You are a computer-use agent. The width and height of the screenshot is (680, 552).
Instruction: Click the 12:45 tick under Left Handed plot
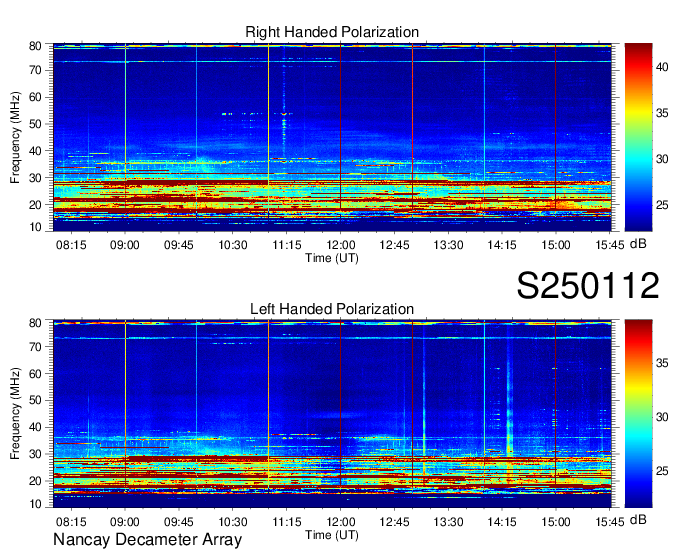pos(394,522)
